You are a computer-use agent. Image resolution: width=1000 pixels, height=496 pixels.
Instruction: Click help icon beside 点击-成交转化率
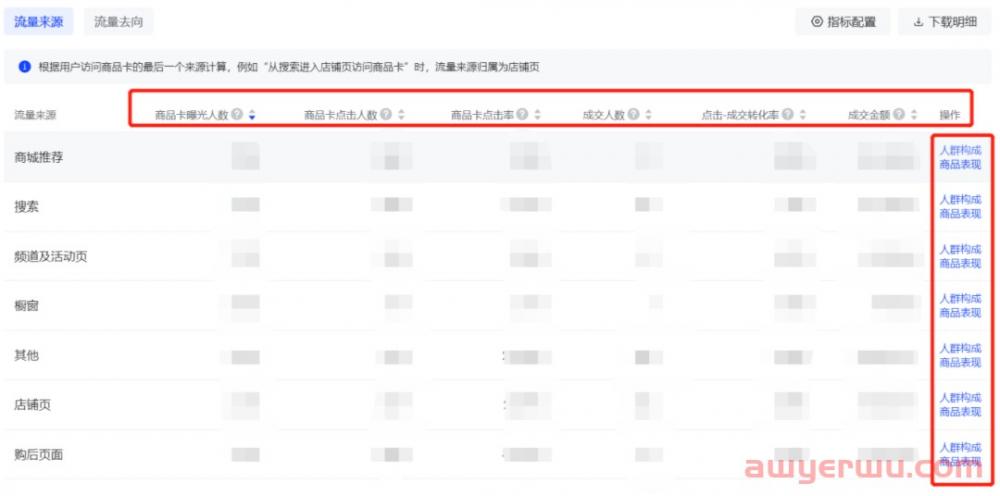click(x=788, y=115)
